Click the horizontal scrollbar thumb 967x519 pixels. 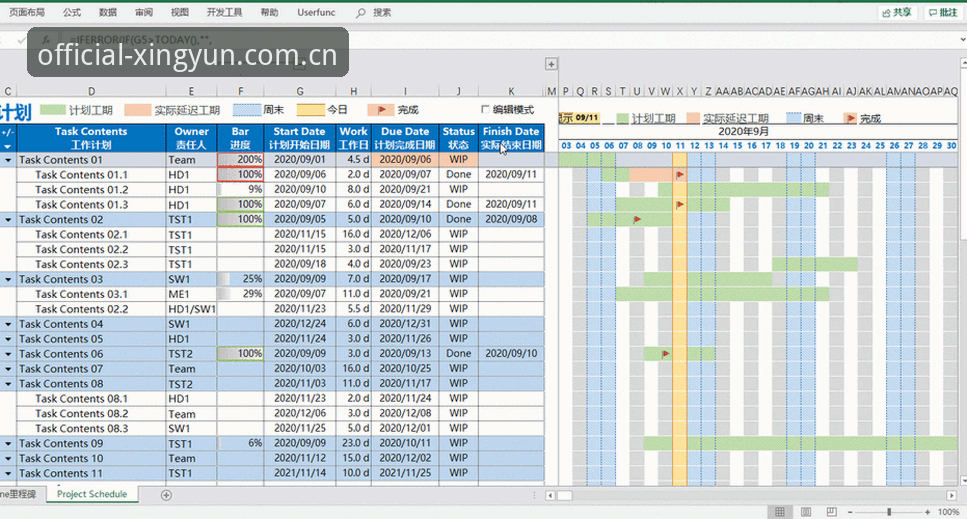point(564,495)
